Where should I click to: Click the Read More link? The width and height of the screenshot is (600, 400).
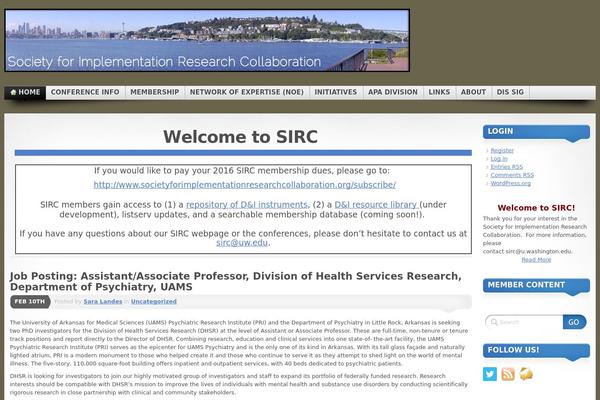point(536,260)
